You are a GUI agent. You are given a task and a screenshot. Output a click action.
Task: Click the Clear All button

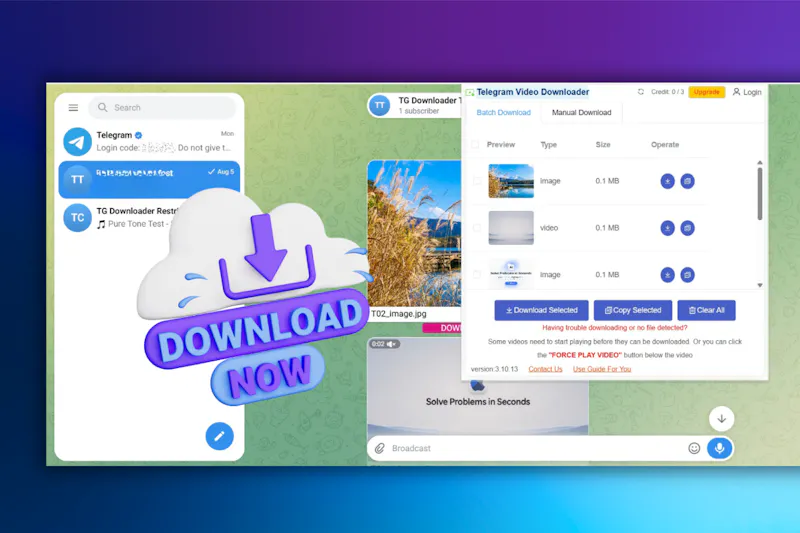[707, 310]
